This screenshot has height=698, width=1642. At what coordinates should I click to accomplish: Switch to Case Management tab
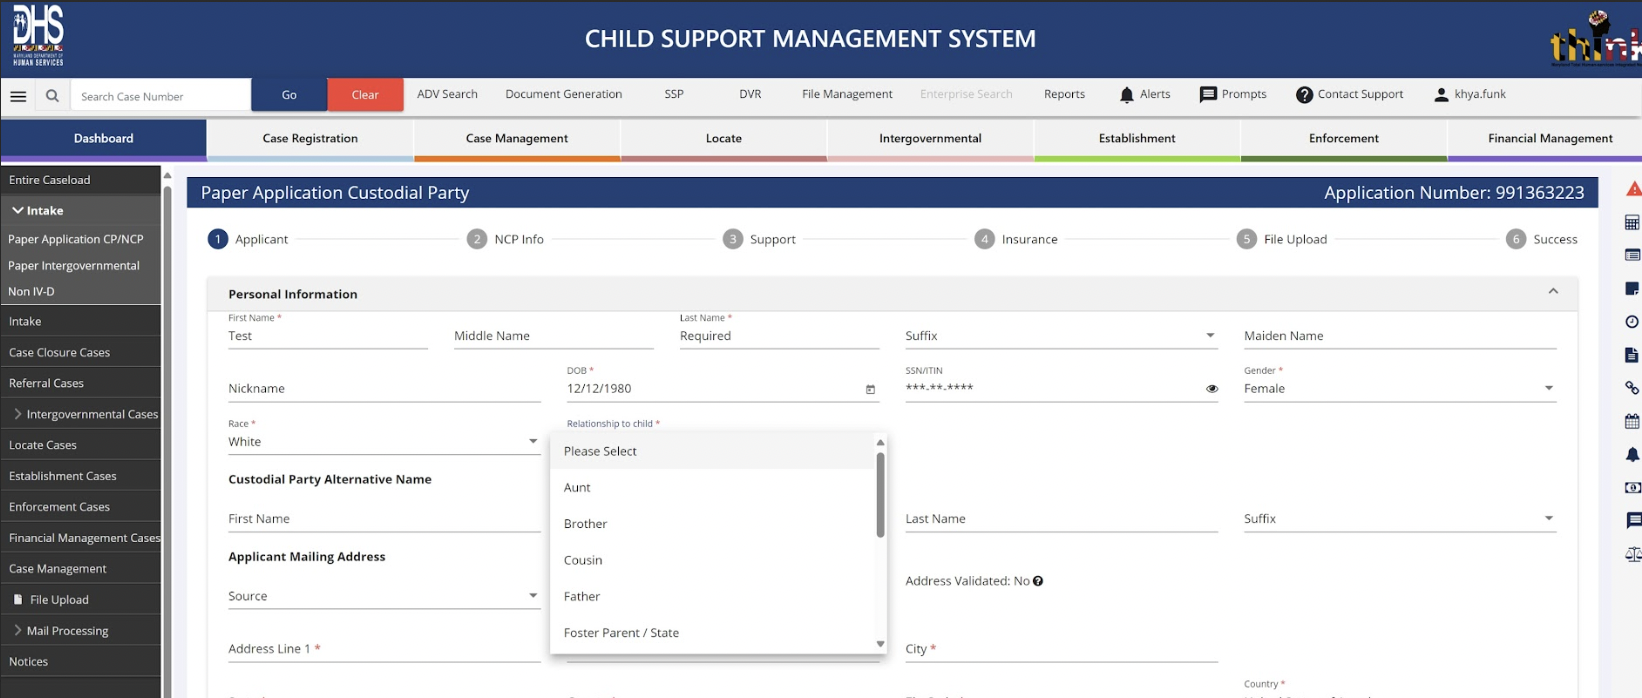point(517,139)
